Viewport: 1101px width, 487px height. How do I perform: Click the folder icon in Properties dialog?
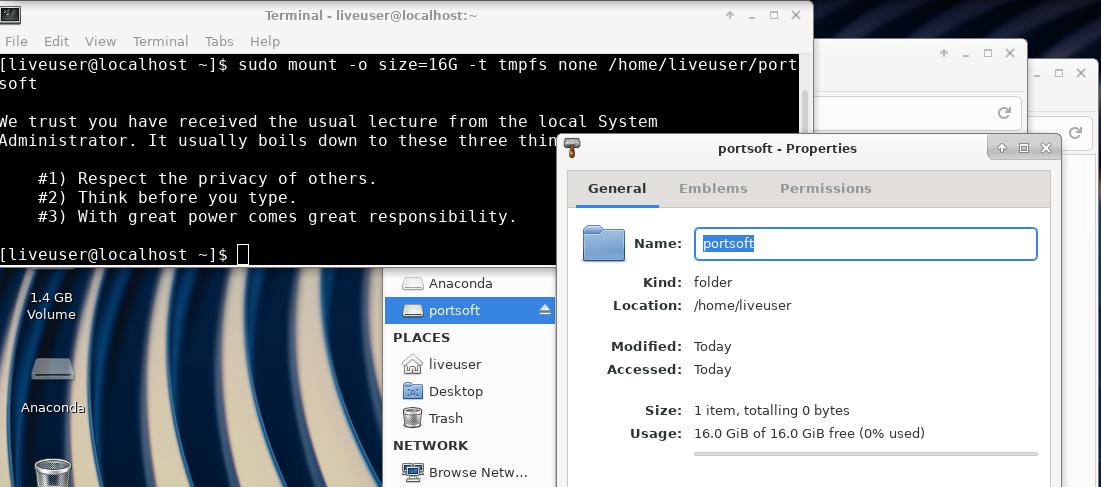[604, 244]
